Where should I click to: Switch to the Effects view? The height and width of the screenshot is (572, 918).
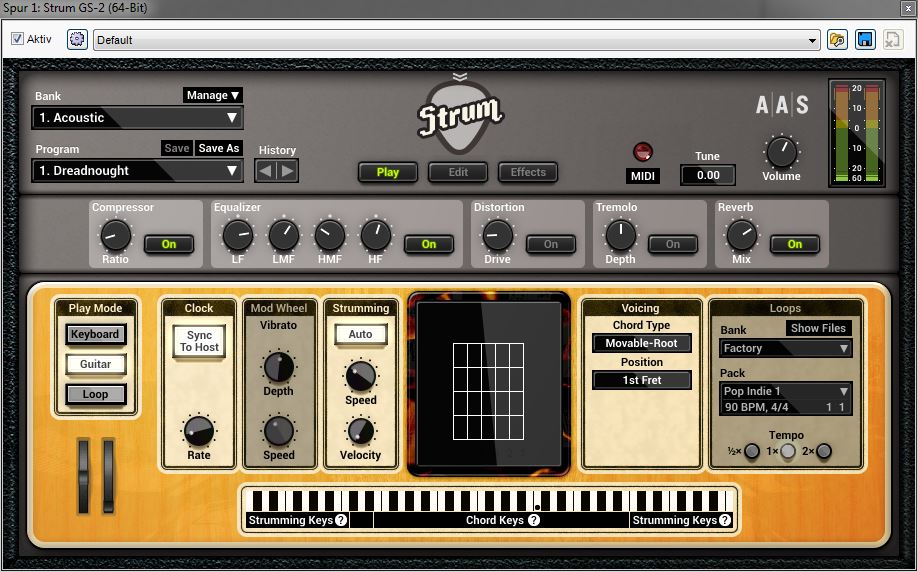[x=528, y=172]
